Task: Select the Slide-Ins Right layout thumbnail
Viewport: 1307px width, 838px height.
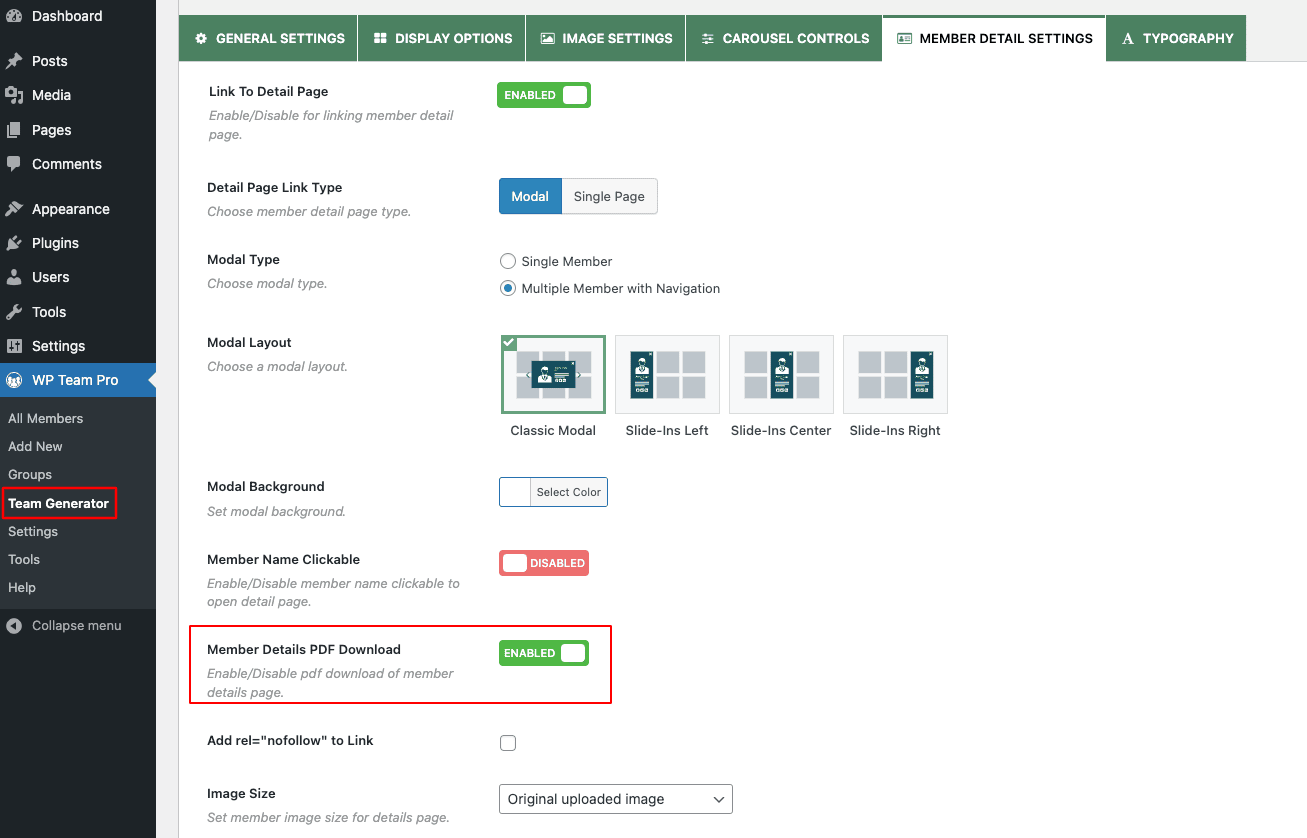Action: pos(895,374)
